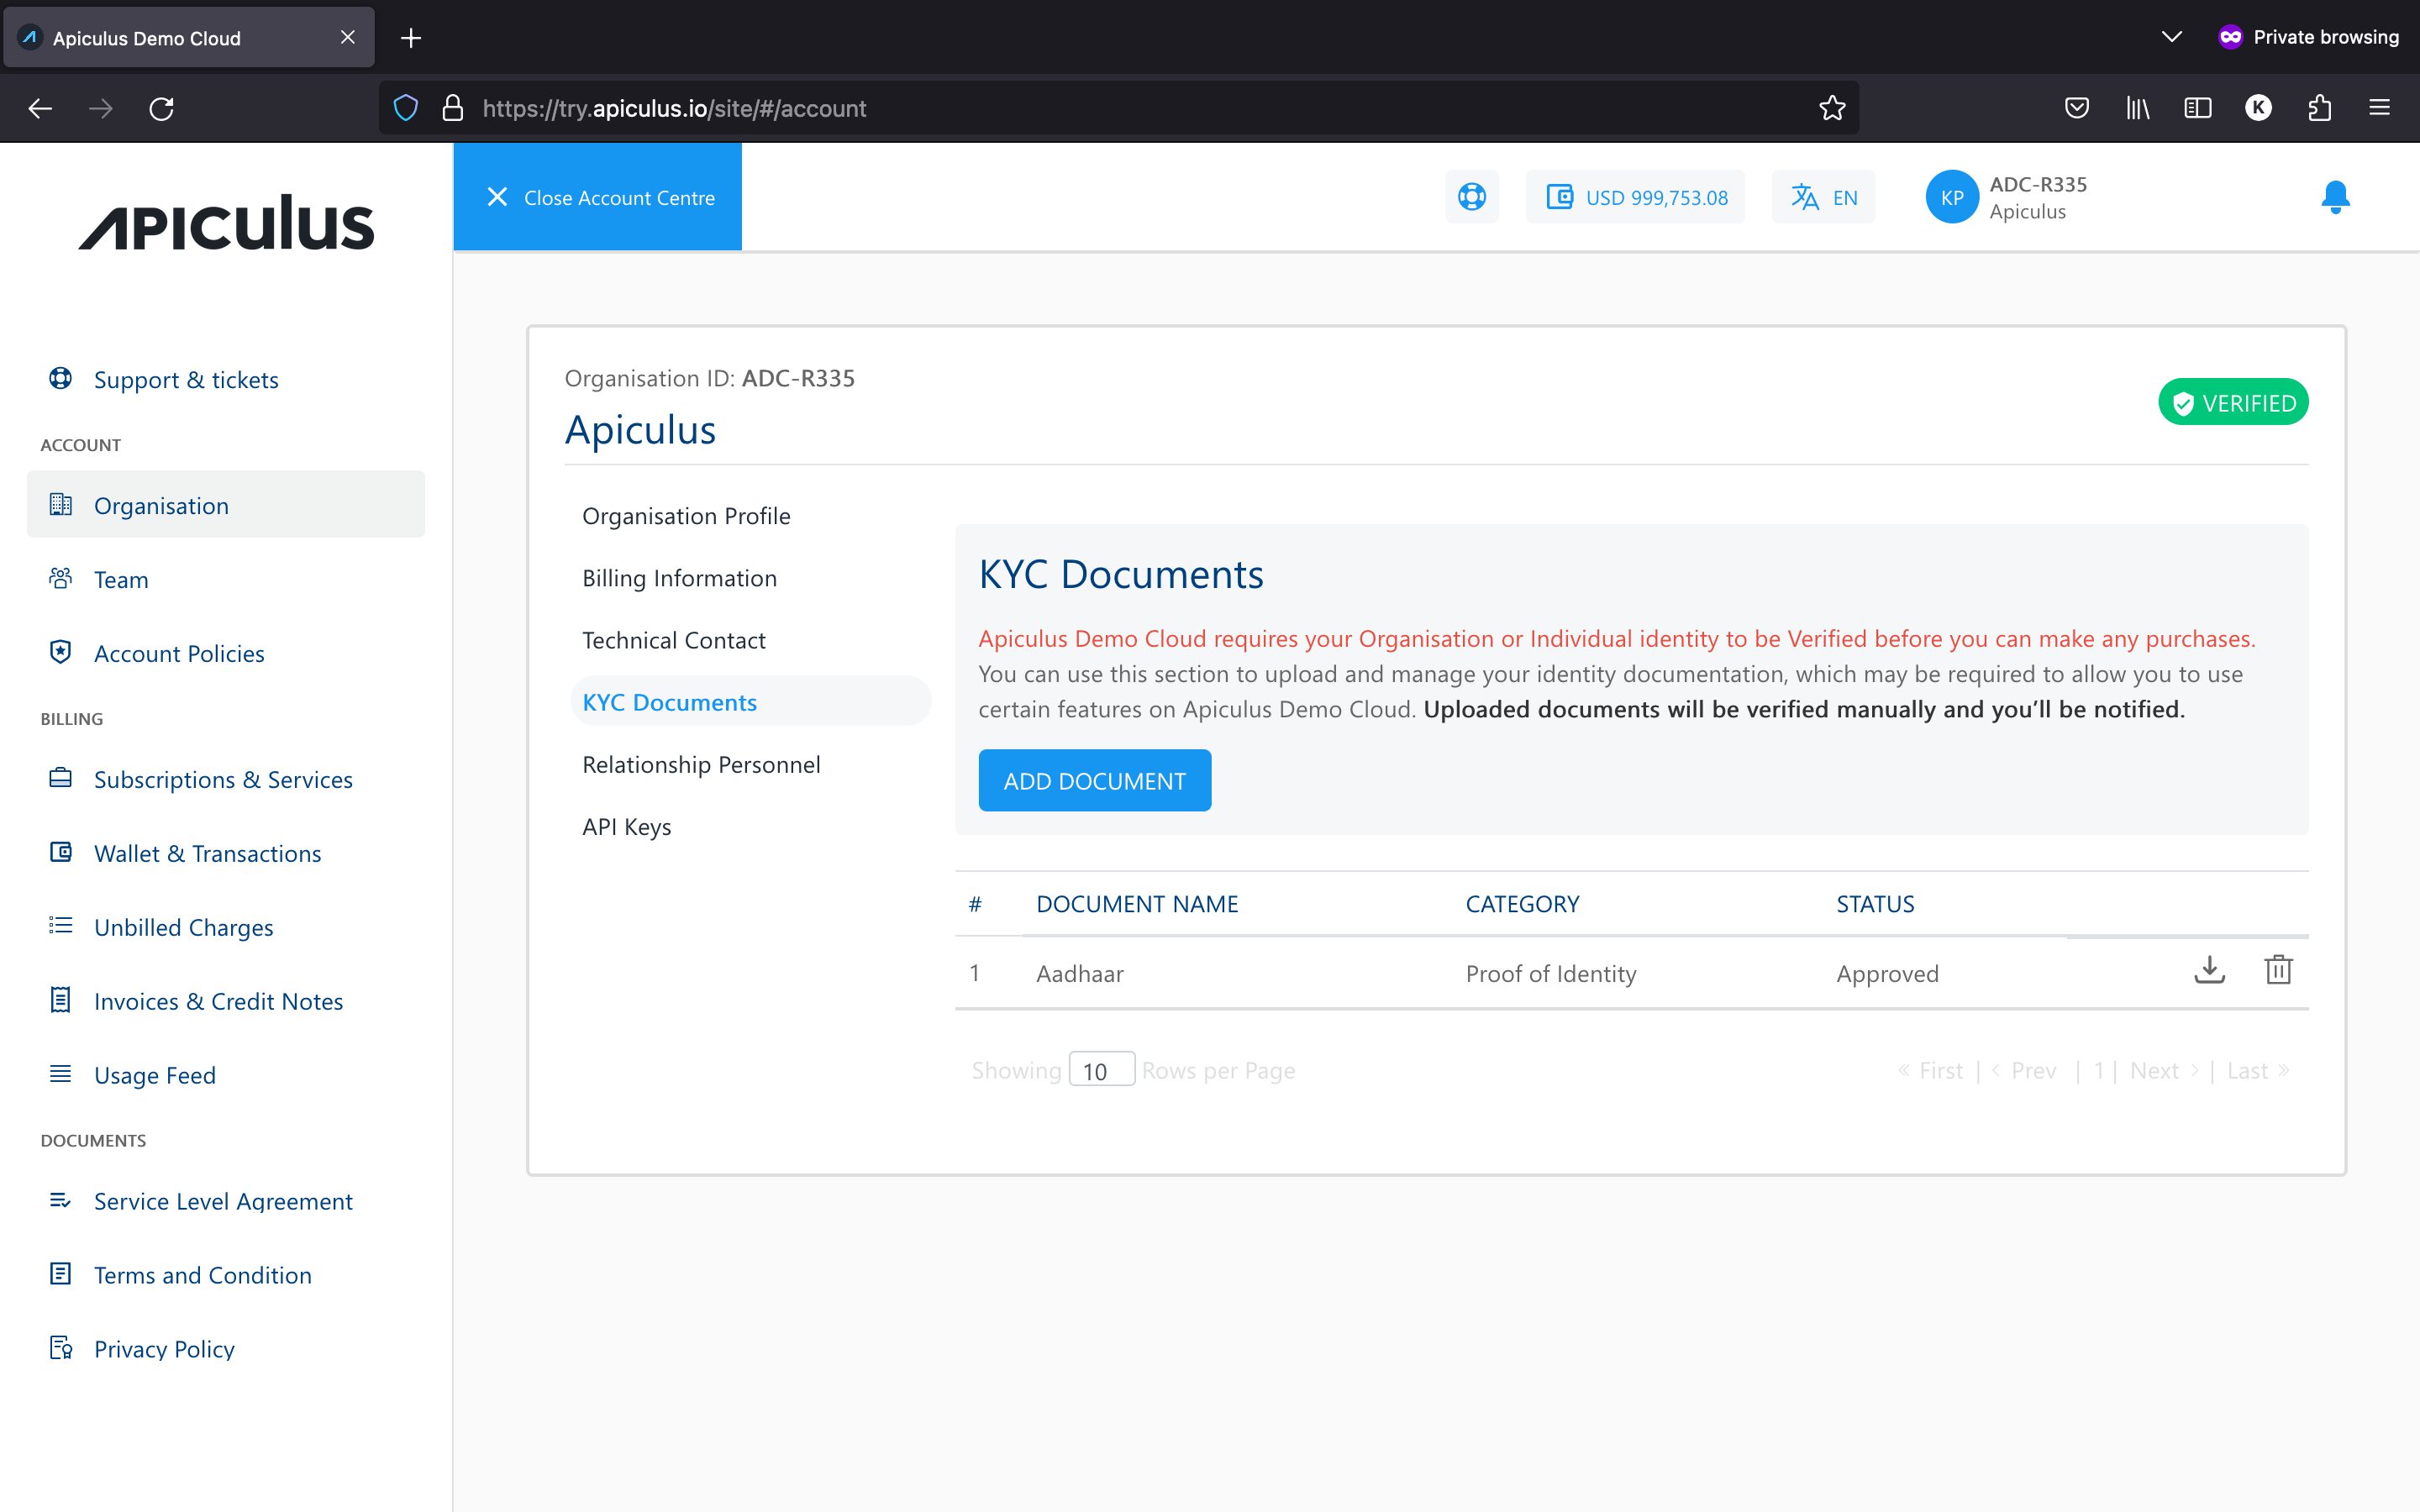
Task: Click the delete icon for Aadhaar document
Action: point(2277,970)
